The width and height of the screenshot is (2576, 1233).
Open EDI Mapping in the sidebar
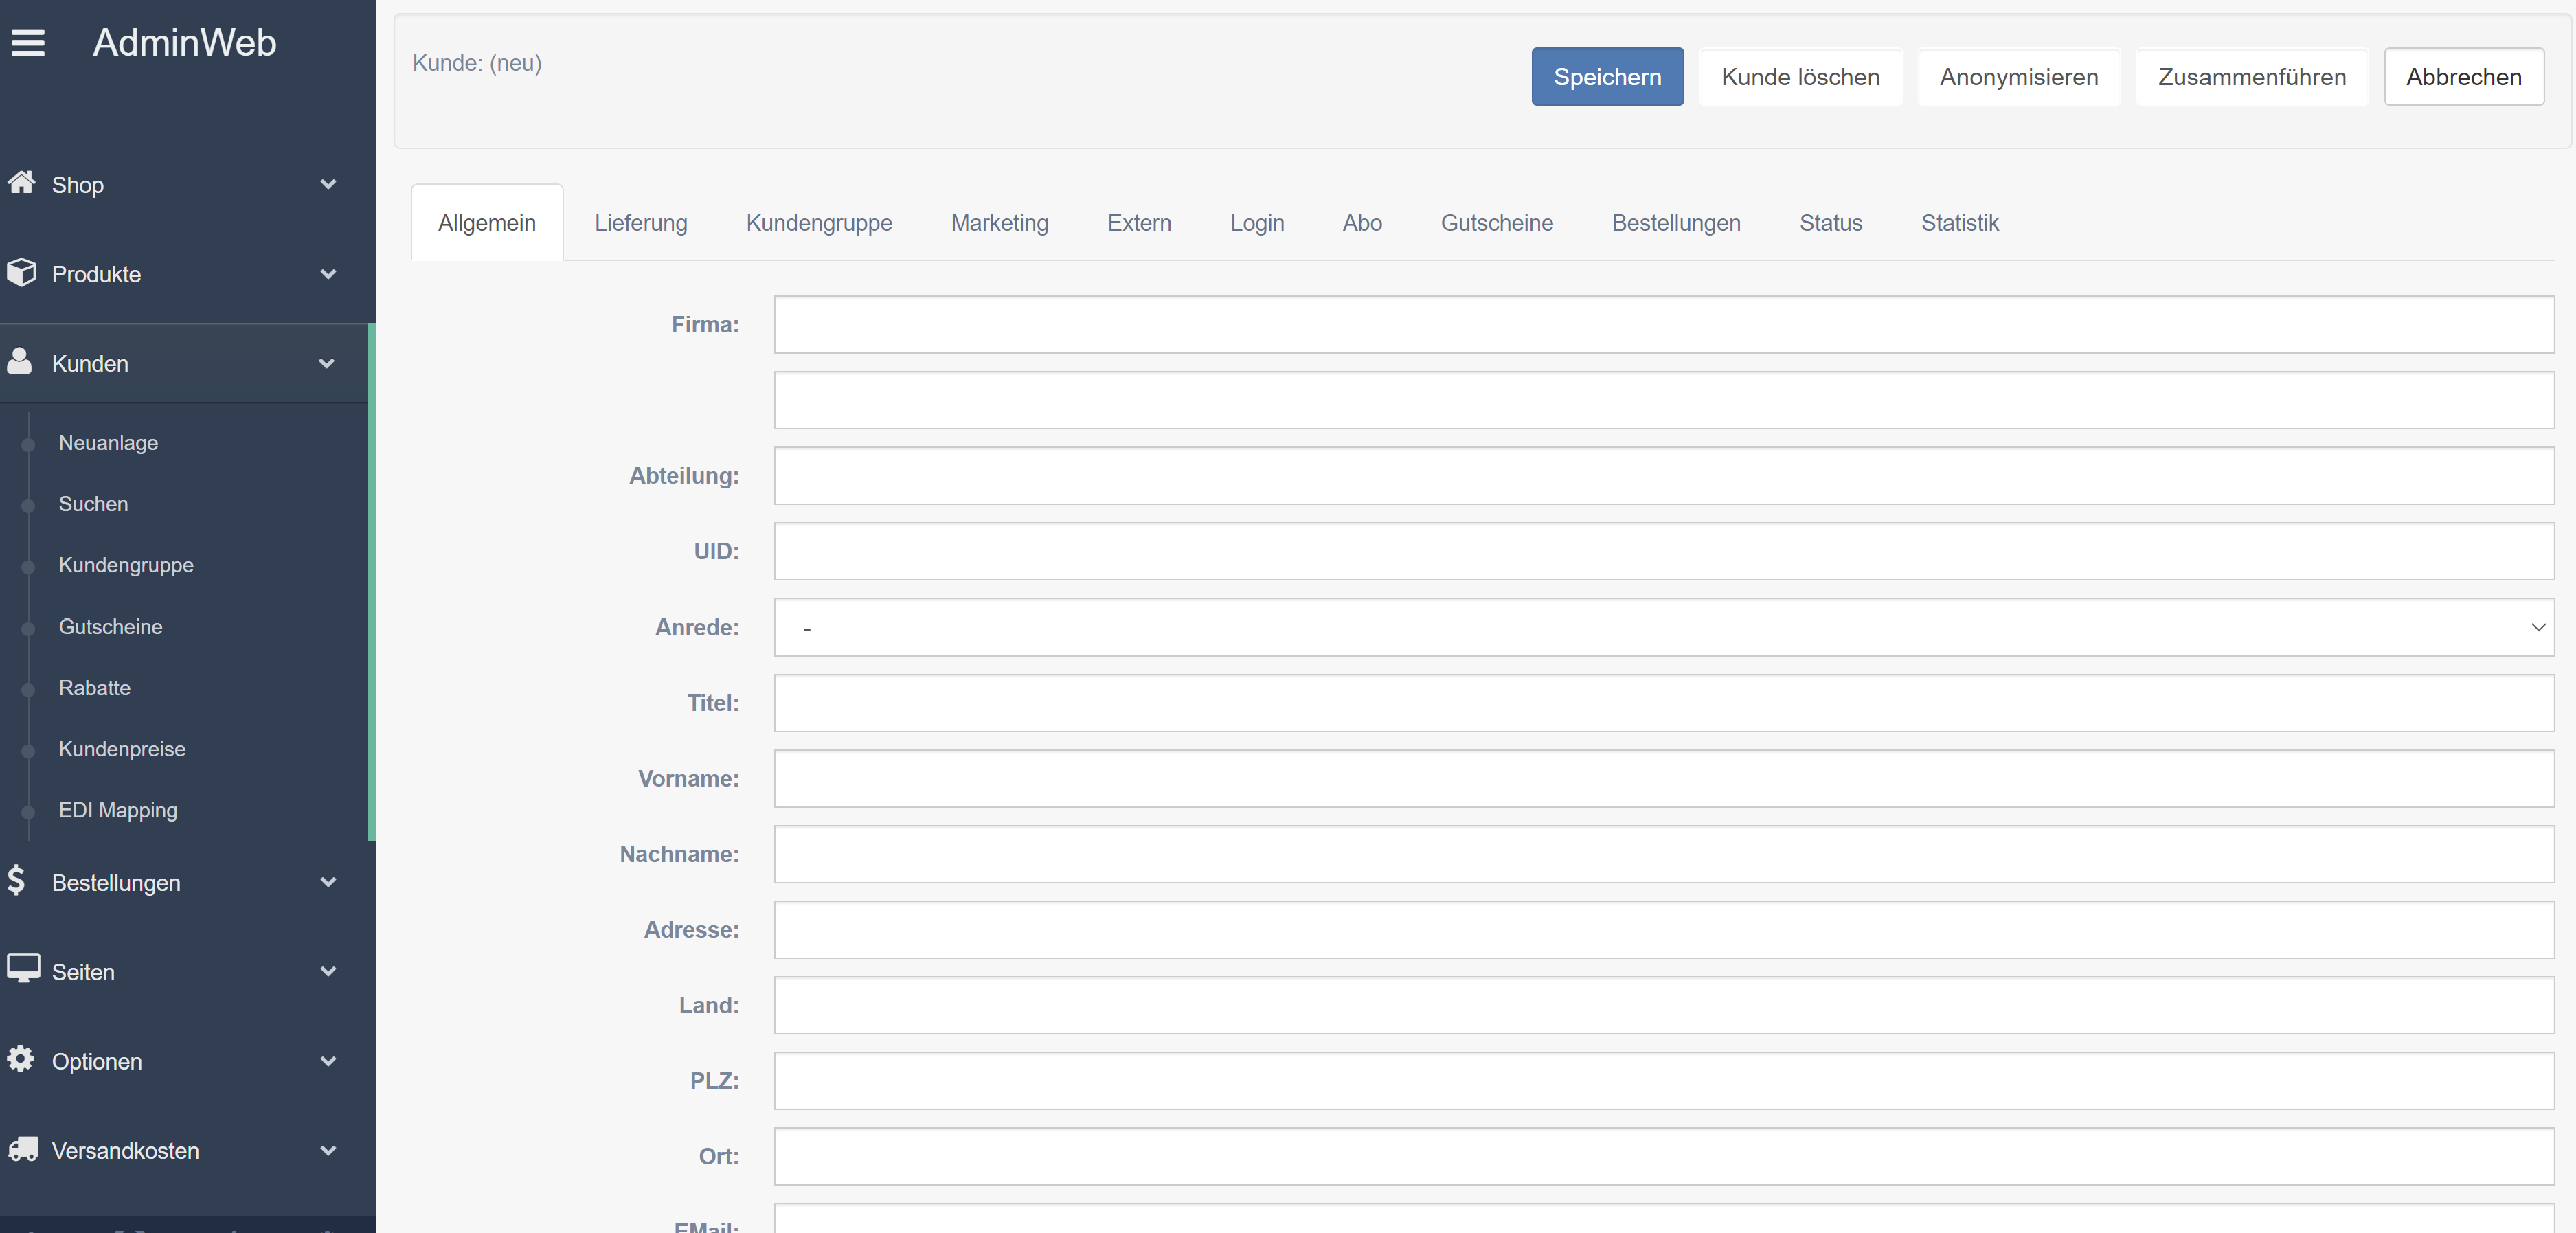tap(118, 810)
